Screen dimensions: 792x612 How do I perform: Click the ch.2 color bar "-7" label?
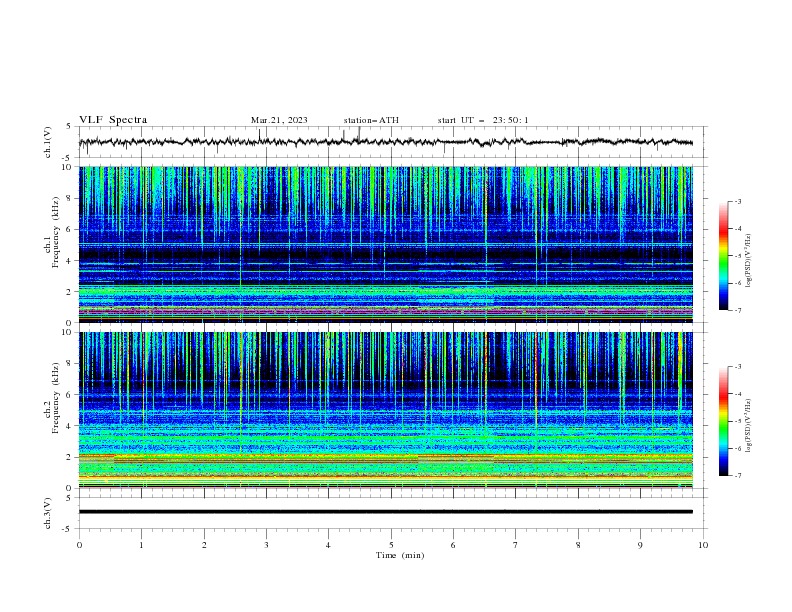point(738,475)
